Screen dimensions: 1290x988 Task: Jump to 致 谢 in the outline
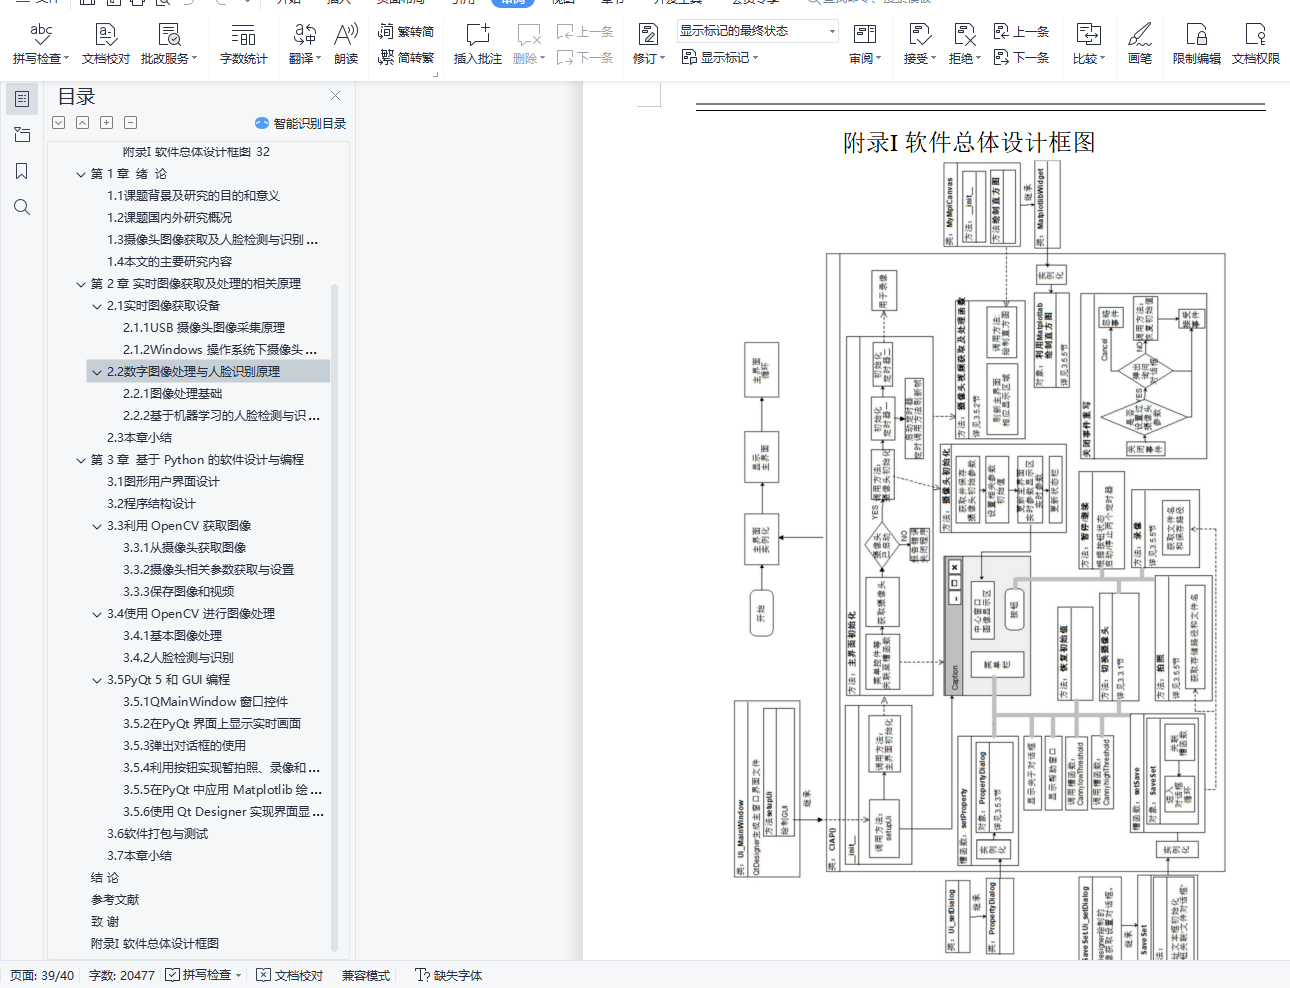(105, 922)
